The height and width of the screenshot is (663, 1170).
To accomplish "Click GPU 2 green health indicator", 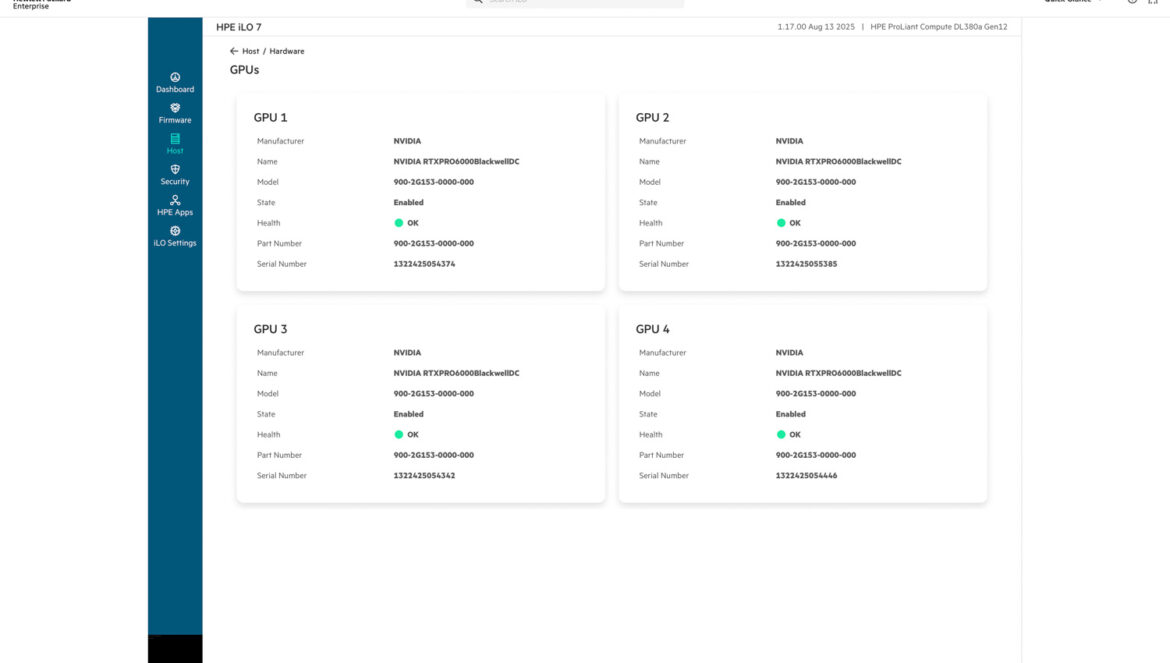I will [x=781, y=223].
